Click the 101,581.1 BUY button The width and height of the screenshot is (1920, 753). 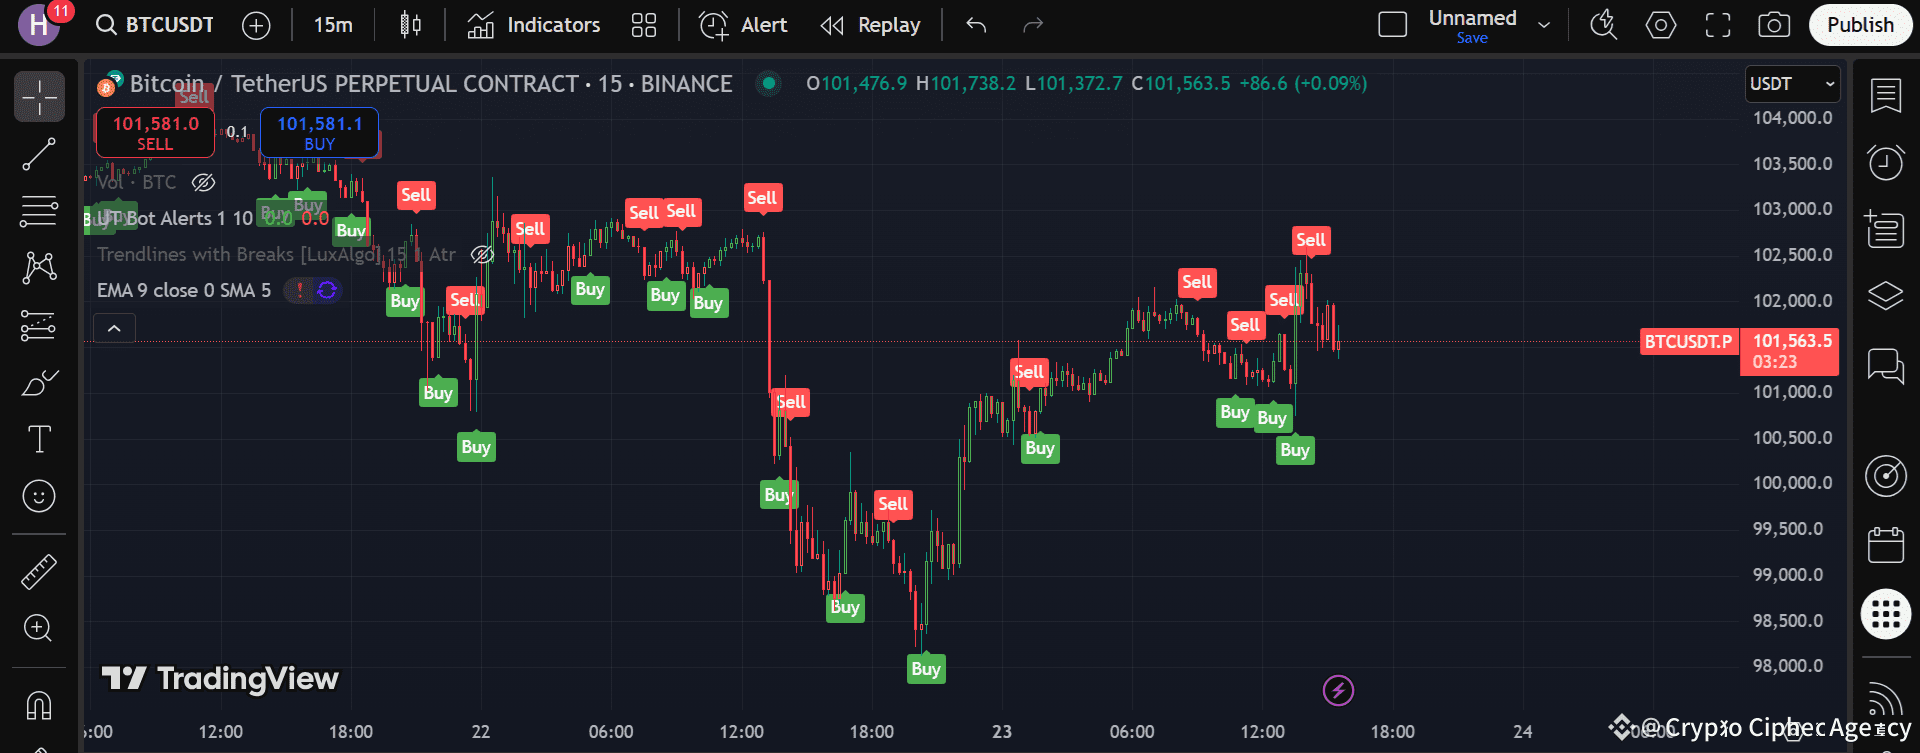tap(320, 133)
